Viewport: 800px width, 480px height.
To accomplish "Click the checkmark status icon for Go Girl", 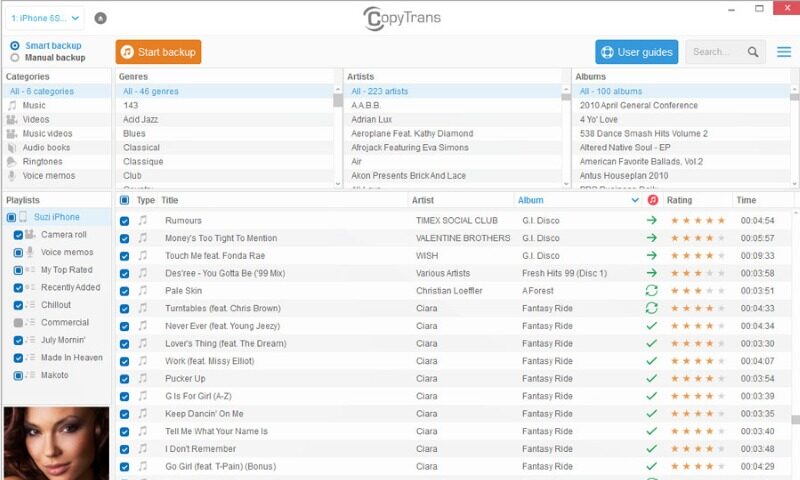I will pos(652,466).
